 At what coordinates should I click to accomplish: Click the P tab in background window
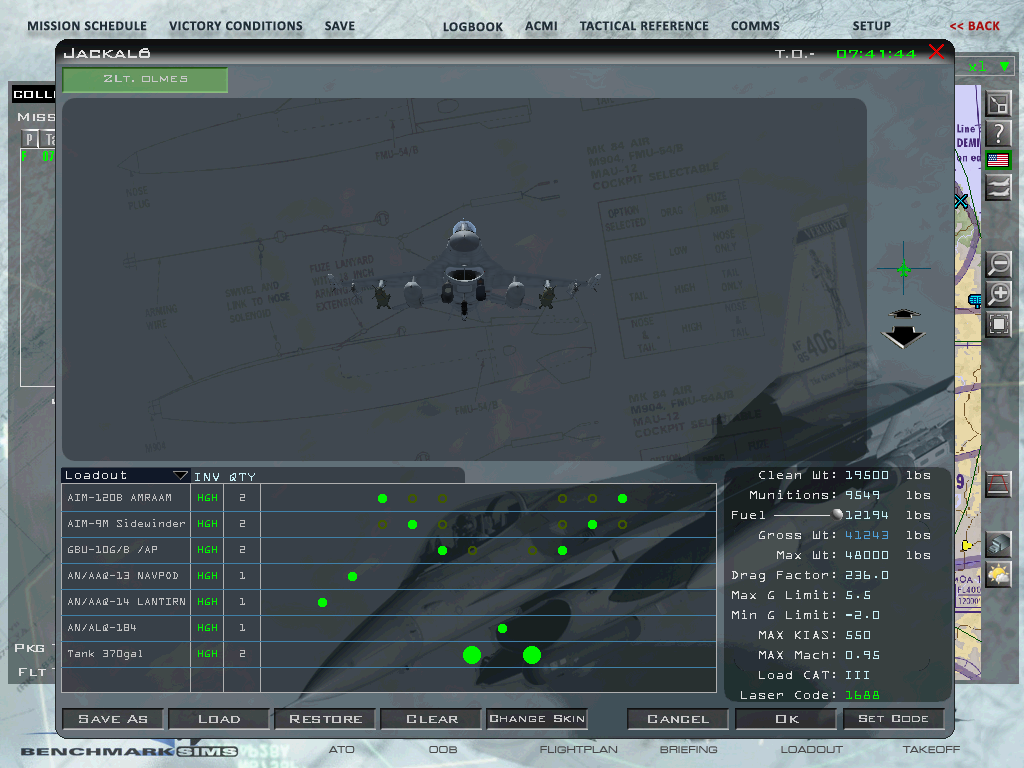tap(29, 138)
